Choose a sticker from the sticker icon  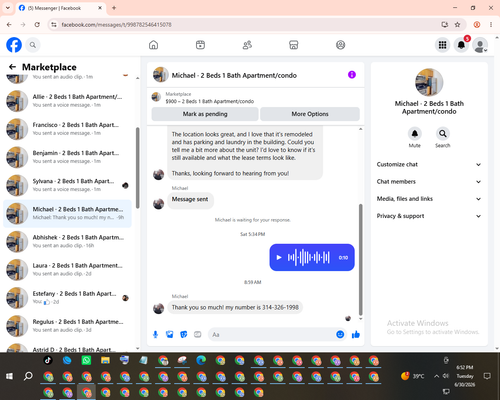[x=184, y=334]
